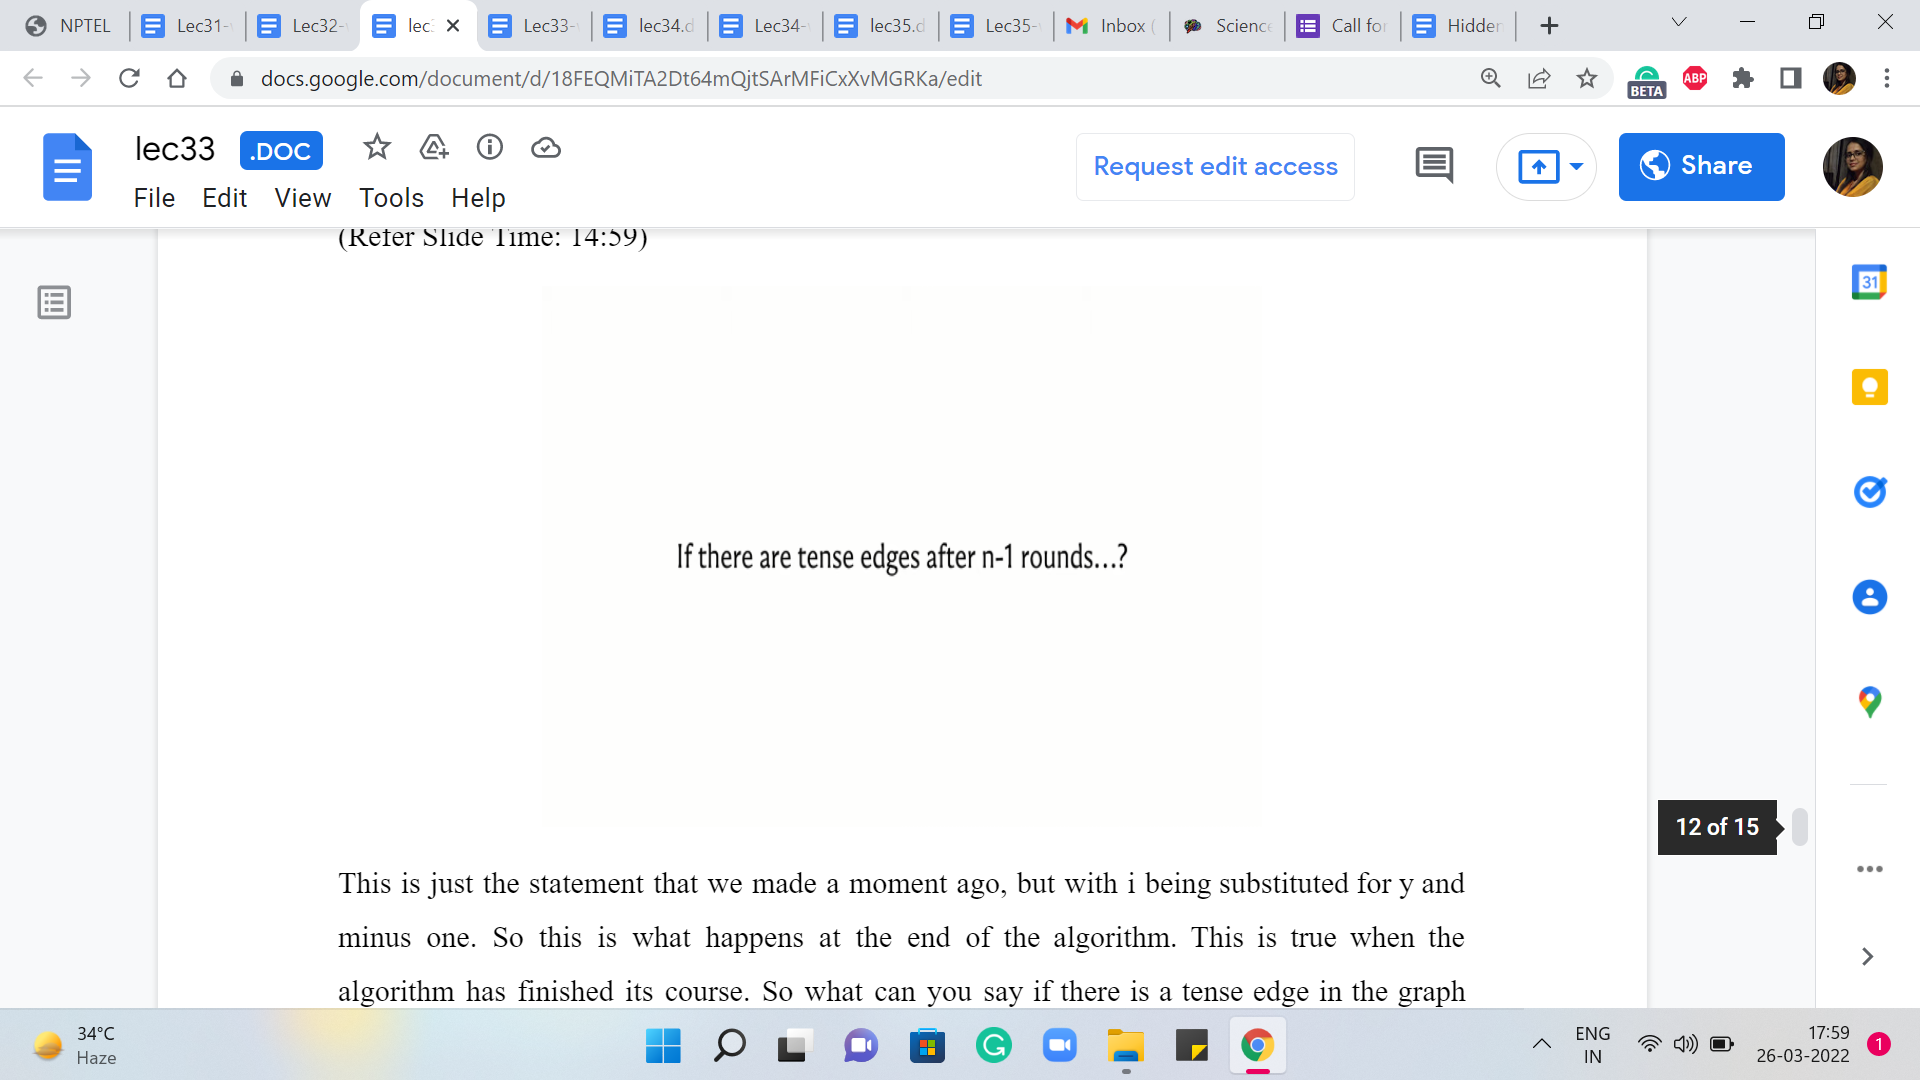Expand the tab search chevron
The image size is (1920, 1080).
click(1679, 23)
